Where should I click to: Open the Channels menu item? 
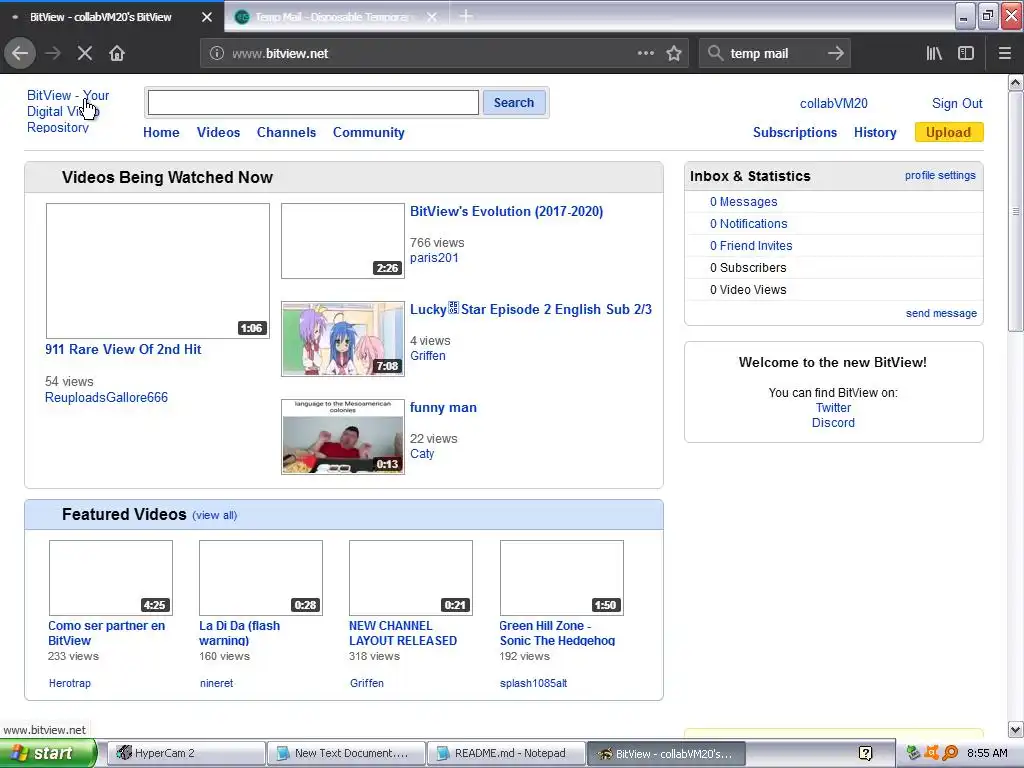click(286, 133)
